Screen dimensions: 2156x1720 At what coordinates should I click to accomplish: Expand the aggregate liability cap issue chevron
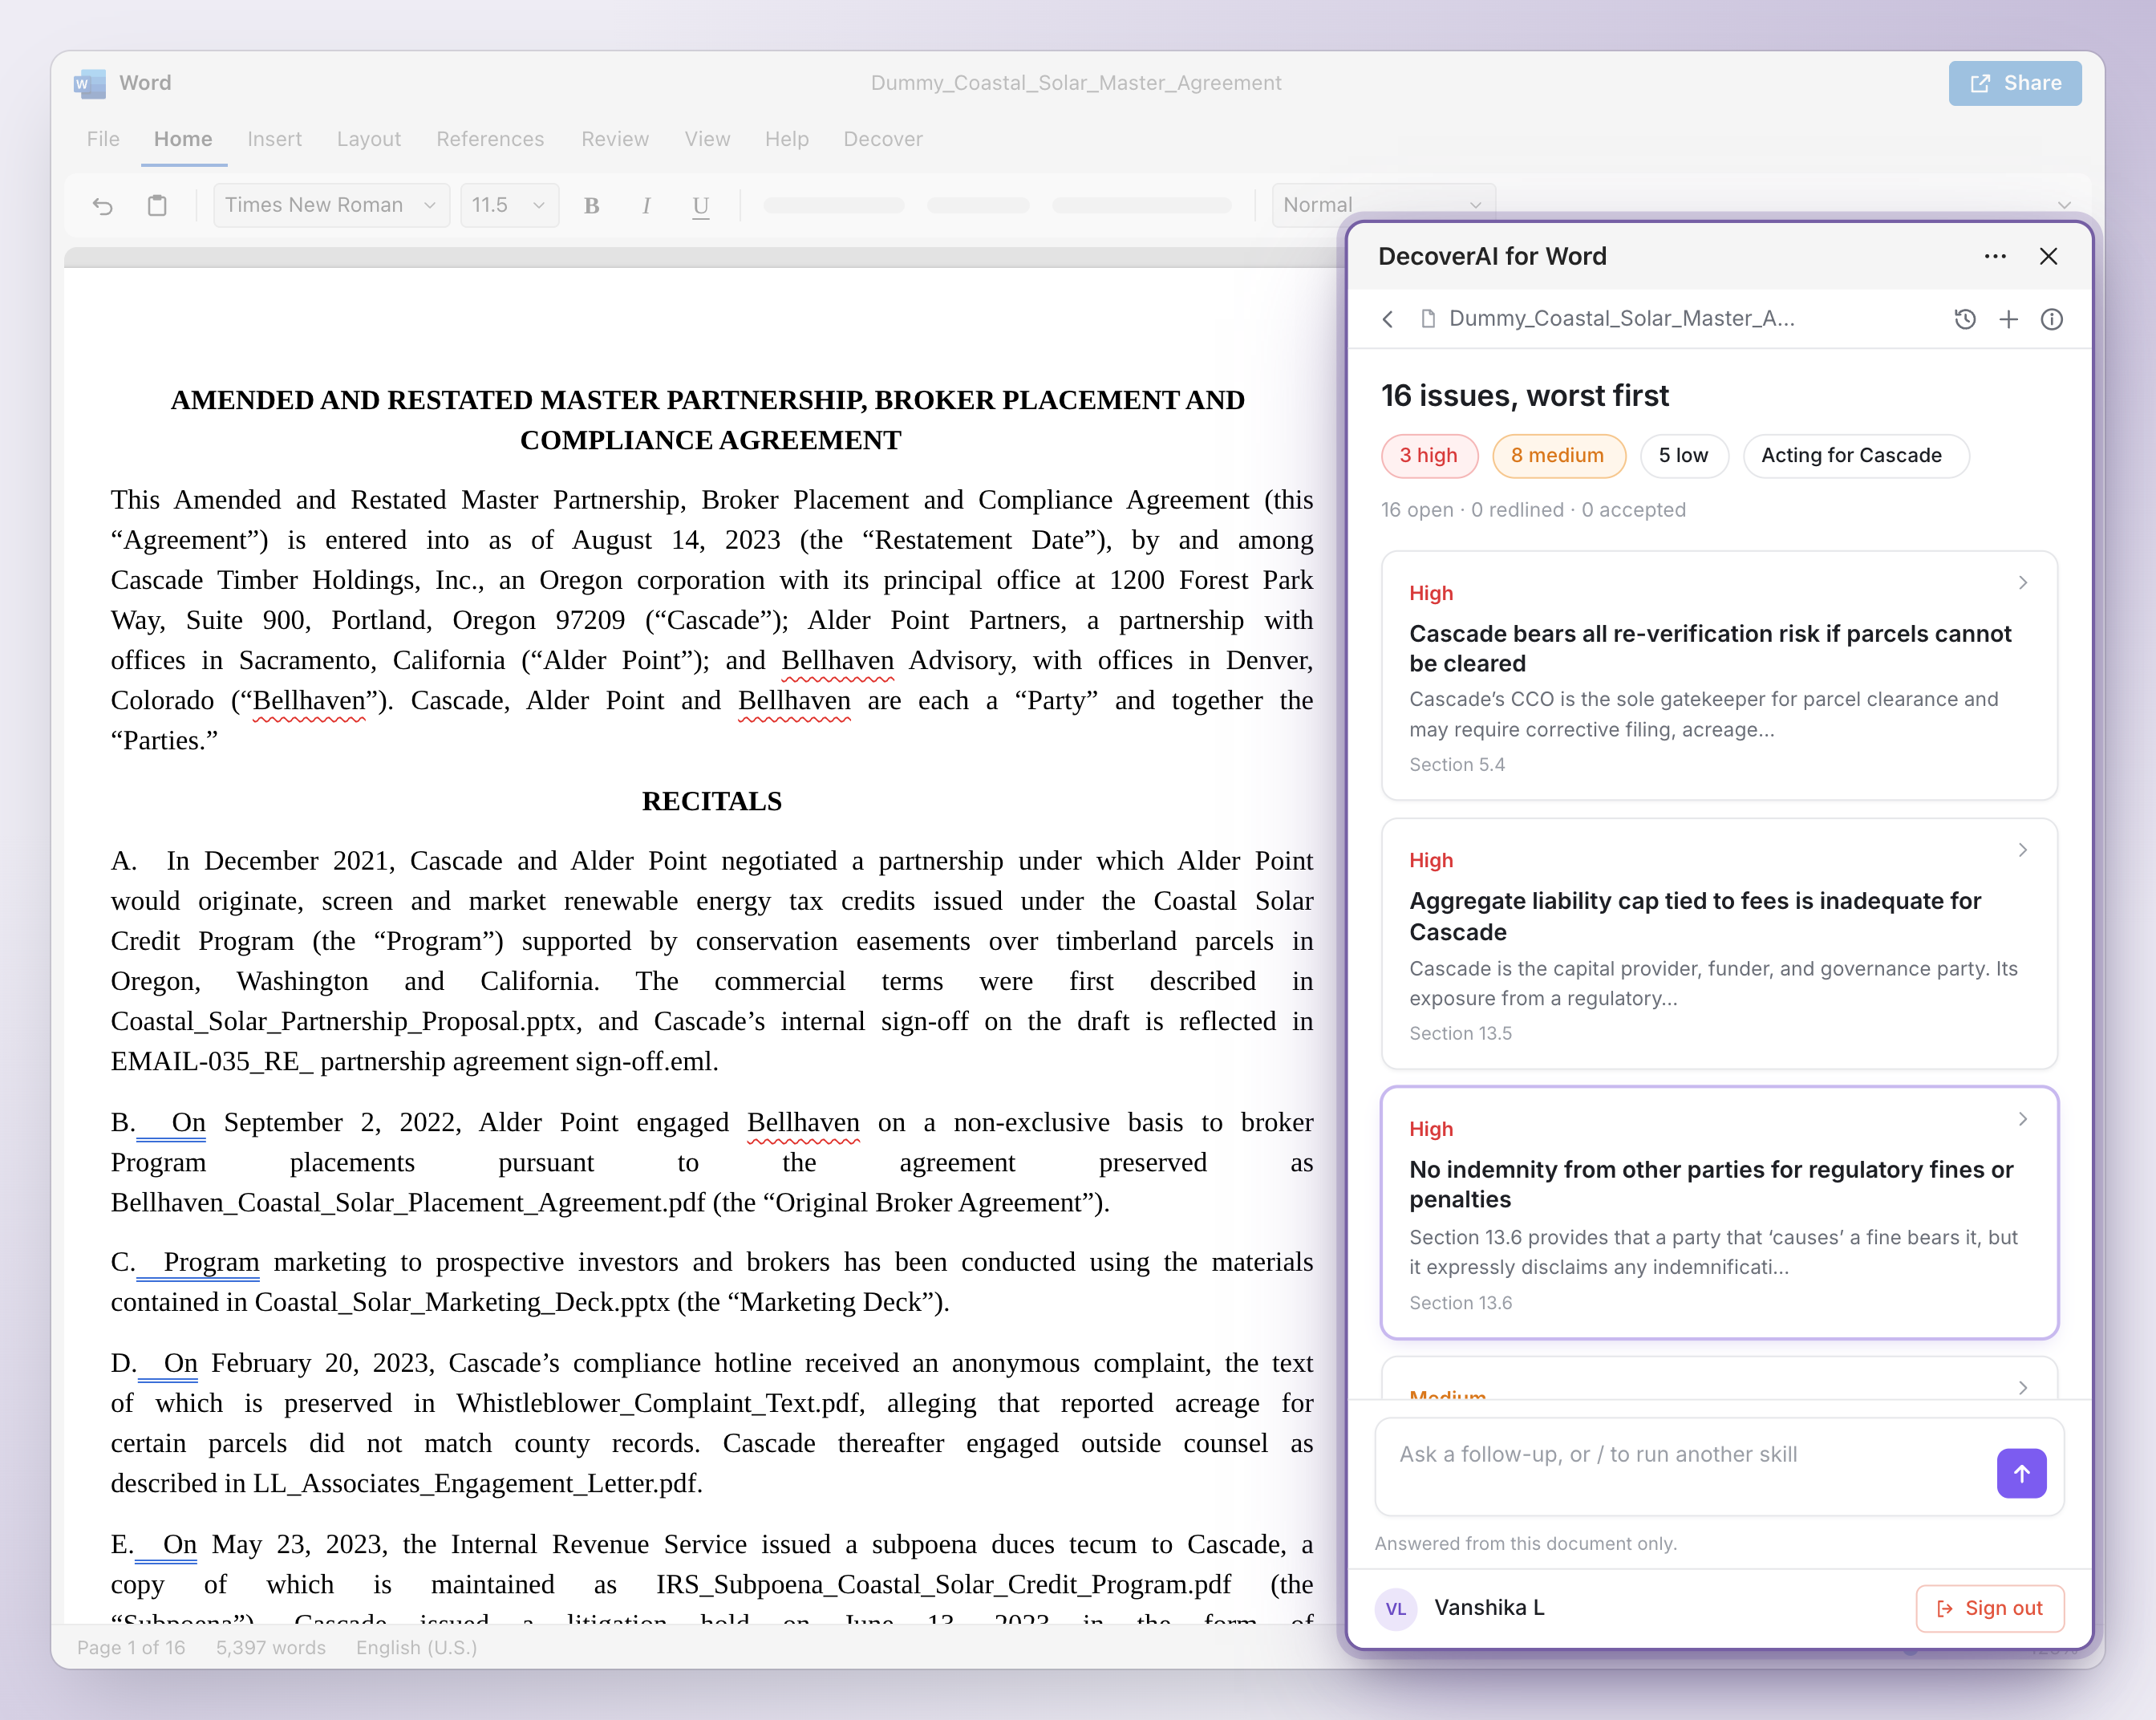point(2022,850)
